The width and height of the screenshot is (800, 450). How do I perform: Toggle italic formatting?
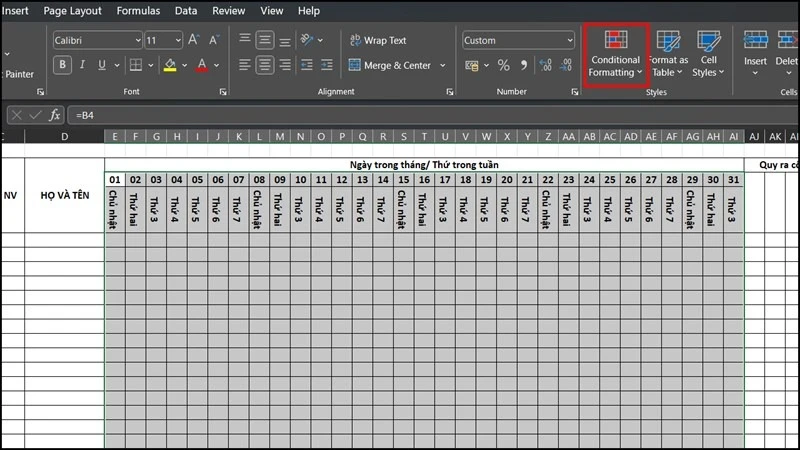coord(82,65)
